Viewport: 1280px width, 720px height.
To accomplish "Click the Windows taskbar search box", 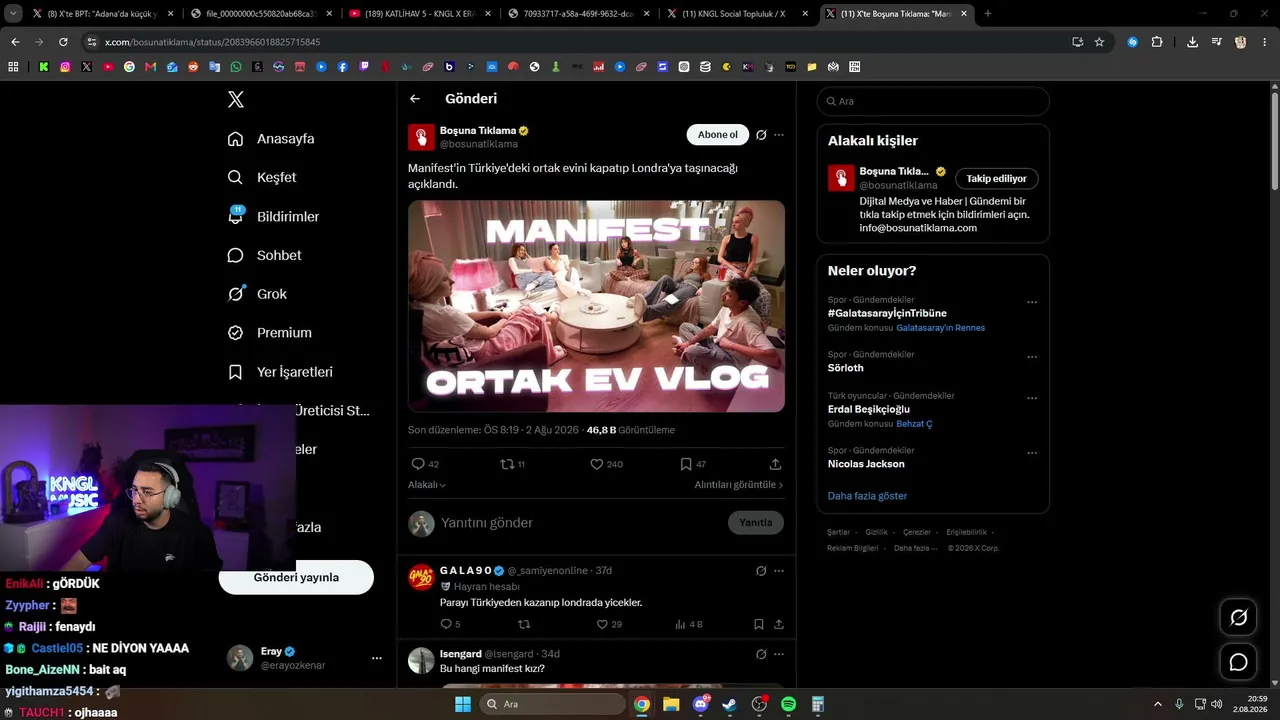I will click(554, 704).
